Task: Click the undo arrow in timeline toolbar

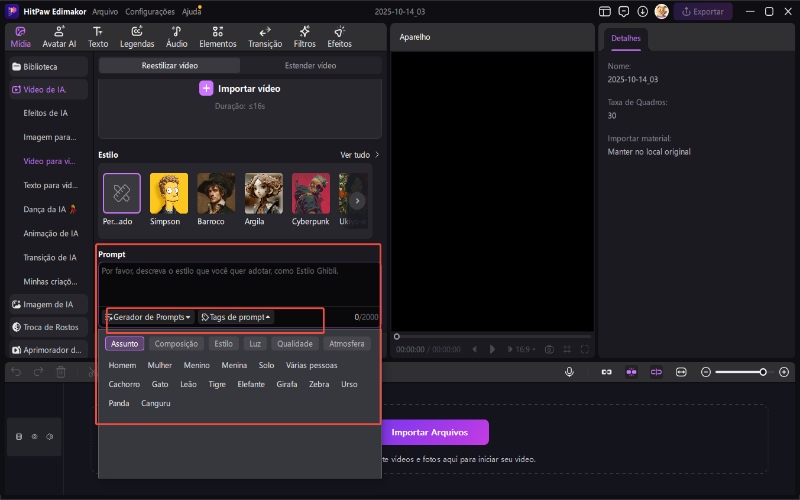Action: click(x=16, y=372)
